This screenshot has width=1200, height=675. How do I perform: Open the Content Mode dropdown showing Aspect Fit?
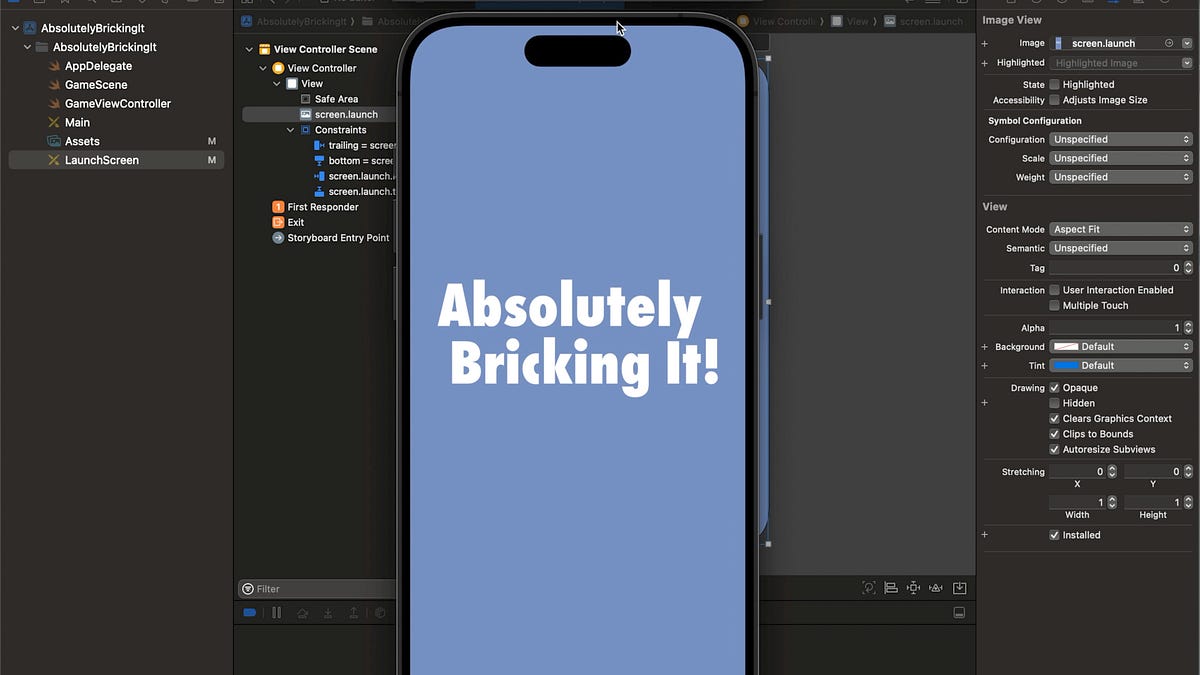click(x=1120, y=229)
